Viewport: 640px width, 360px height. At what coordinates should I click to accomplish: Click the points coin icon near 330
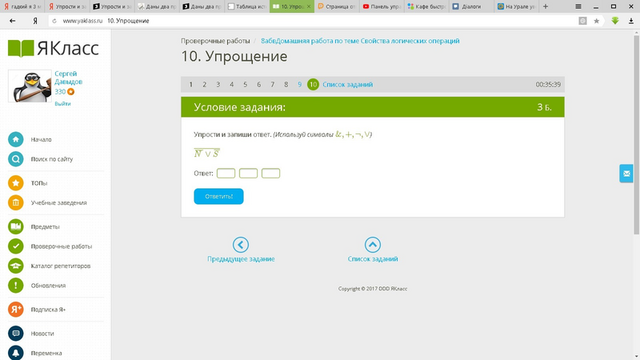tap(71, 91)
